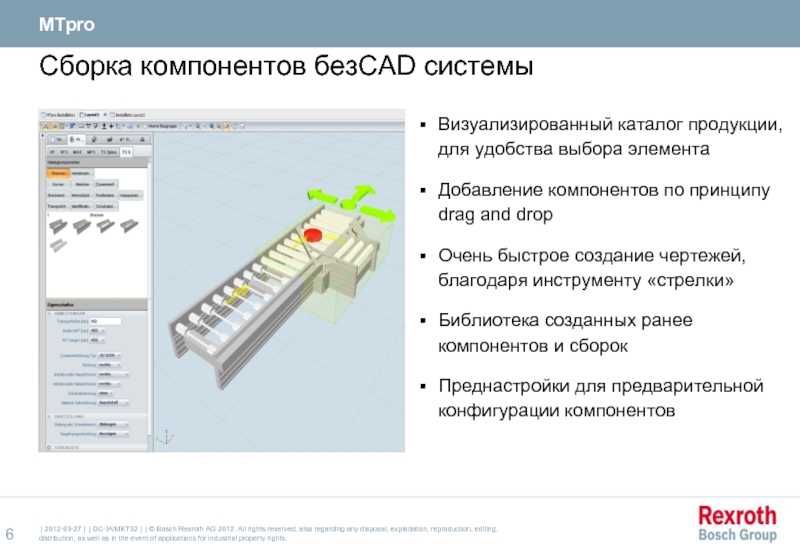Click the red disc on the conveyor model

pos(313,235)
